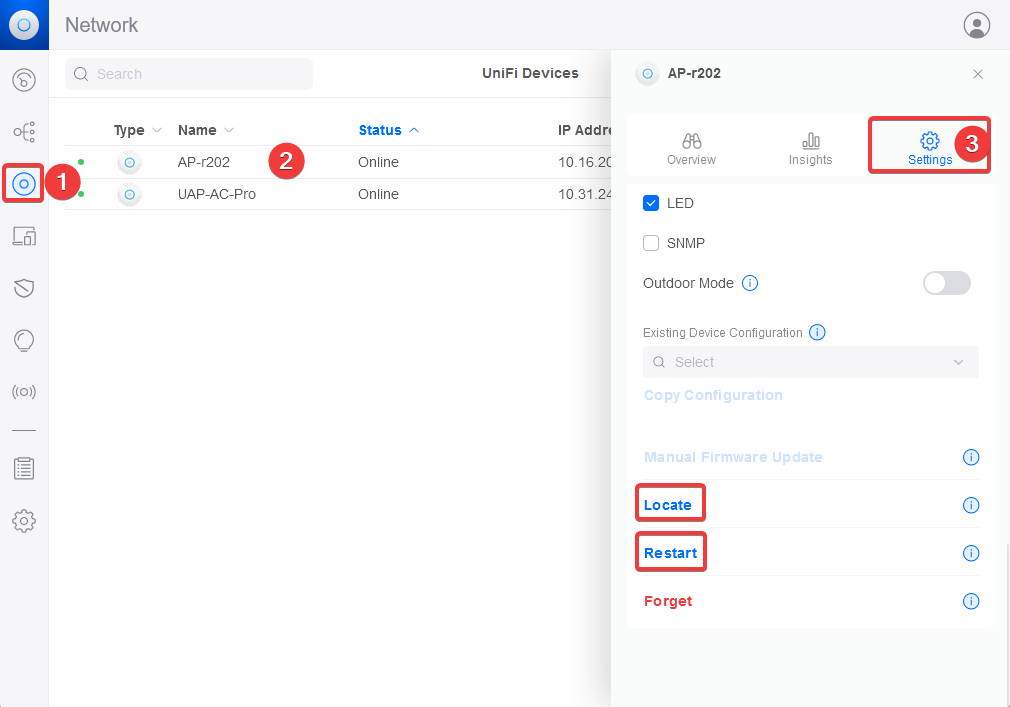1010x707 pixels.
Task: Click the Online status of UAP-AC-Pro
Action: (378, 194)
